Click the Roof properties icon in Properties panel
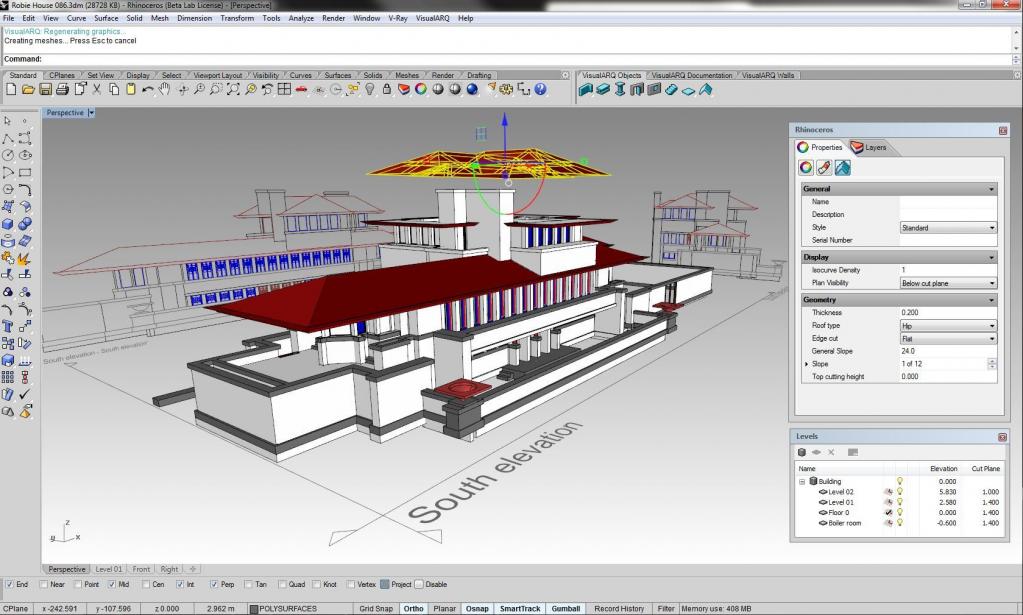Viewport: 1023px width, 615px height. [x=842, y=168]
